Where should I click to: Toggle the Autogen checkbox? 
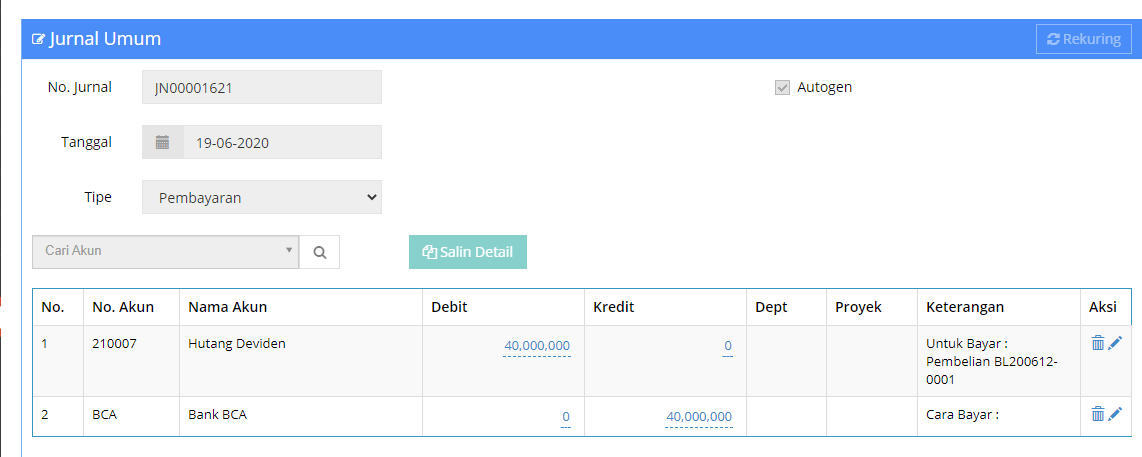tap(782, 87)
